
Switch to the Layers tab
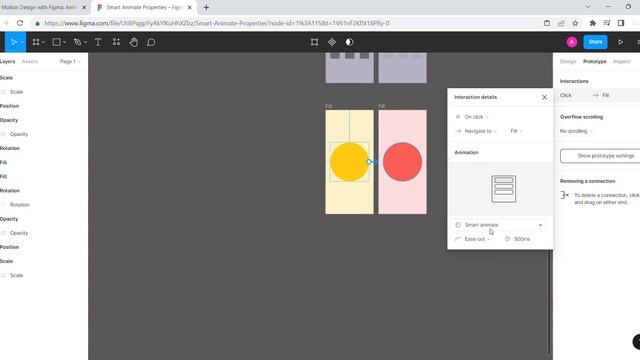point(7,62)
